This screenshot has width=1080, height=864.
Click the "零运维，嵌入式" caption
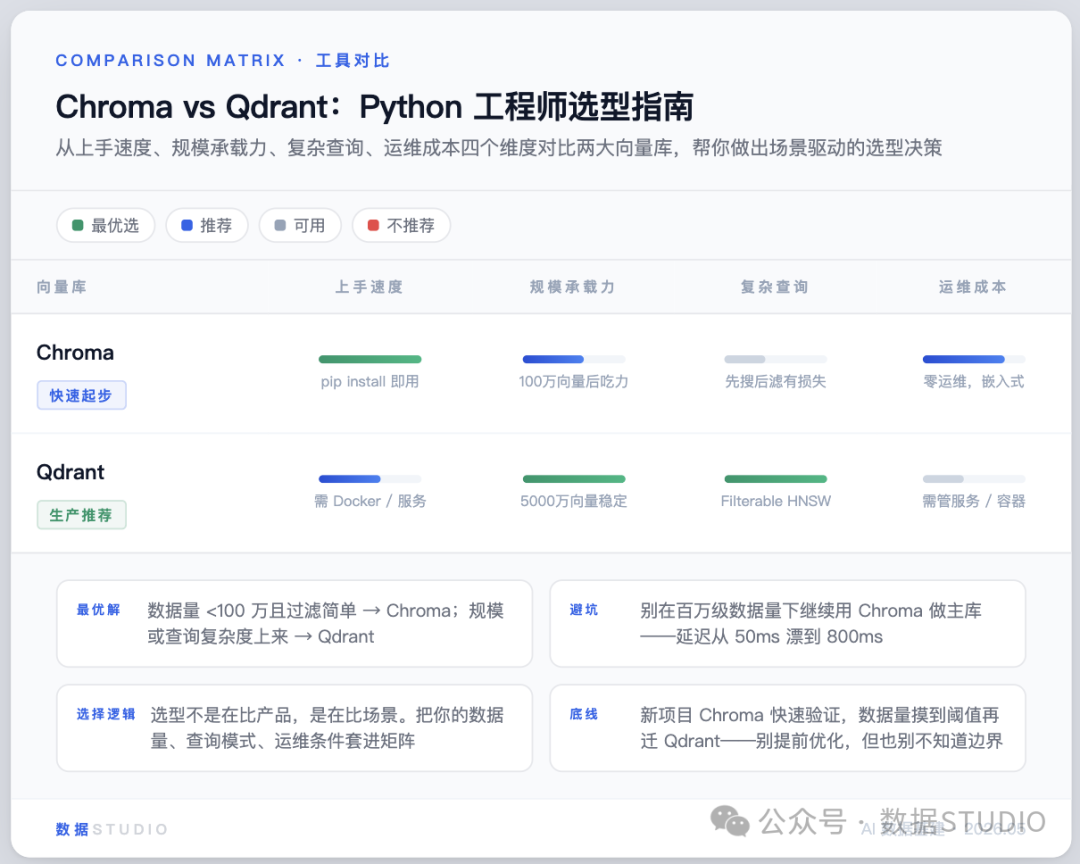[974, 382]
